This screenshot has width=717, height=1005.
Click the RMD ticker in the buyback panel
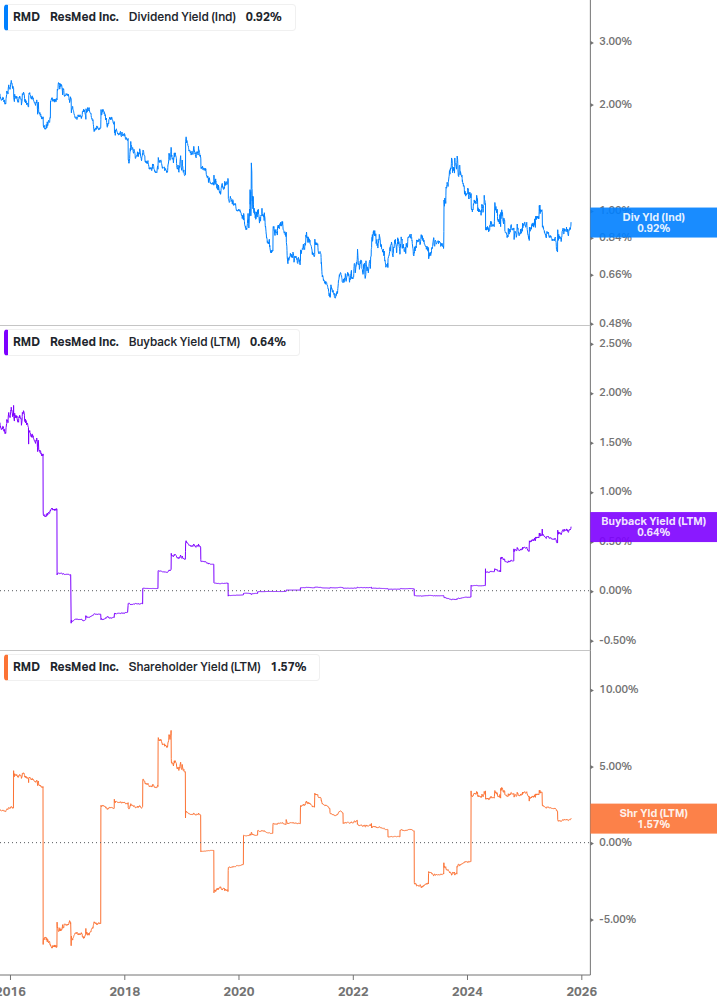click(x=26, y=342)
